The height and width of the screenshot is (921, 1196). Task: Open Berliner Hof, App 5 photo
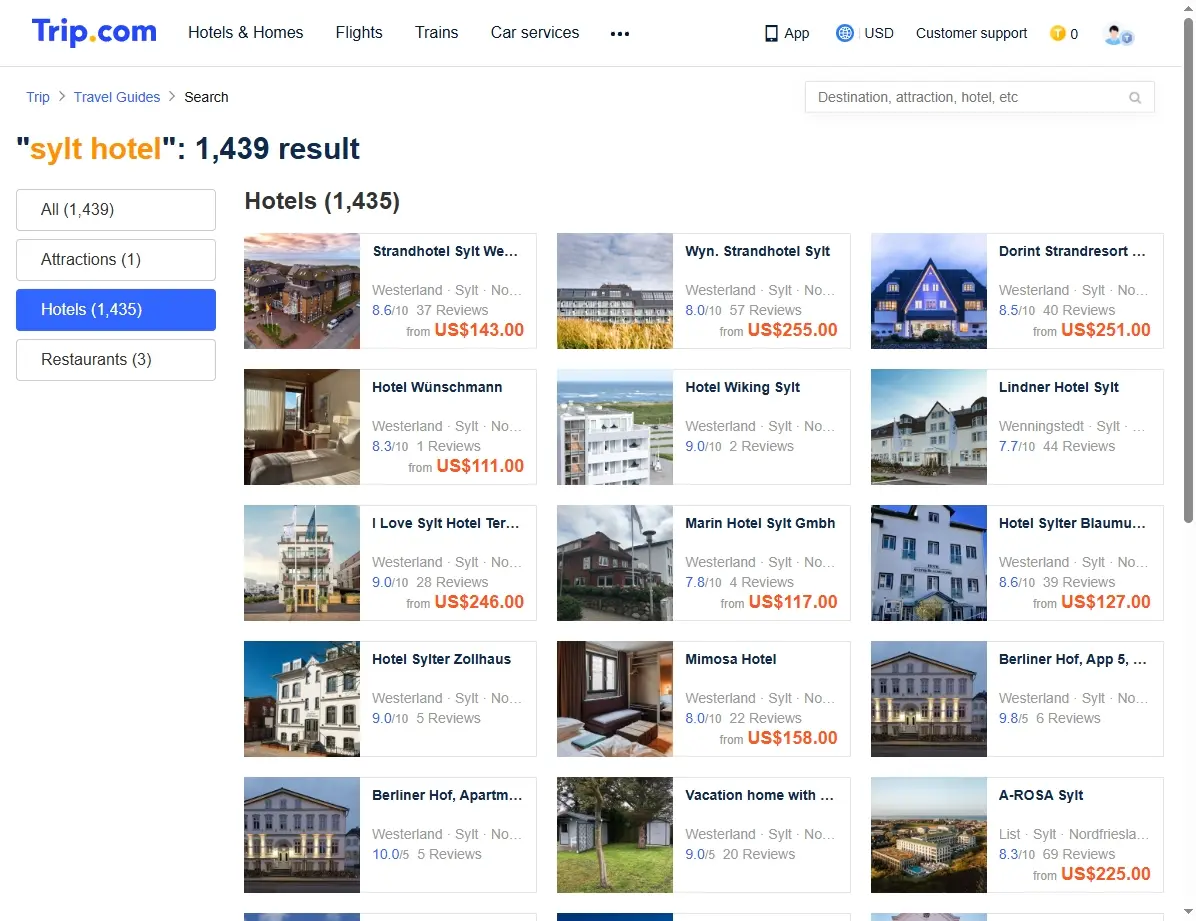pyautogui.click(x=929, y=699)
